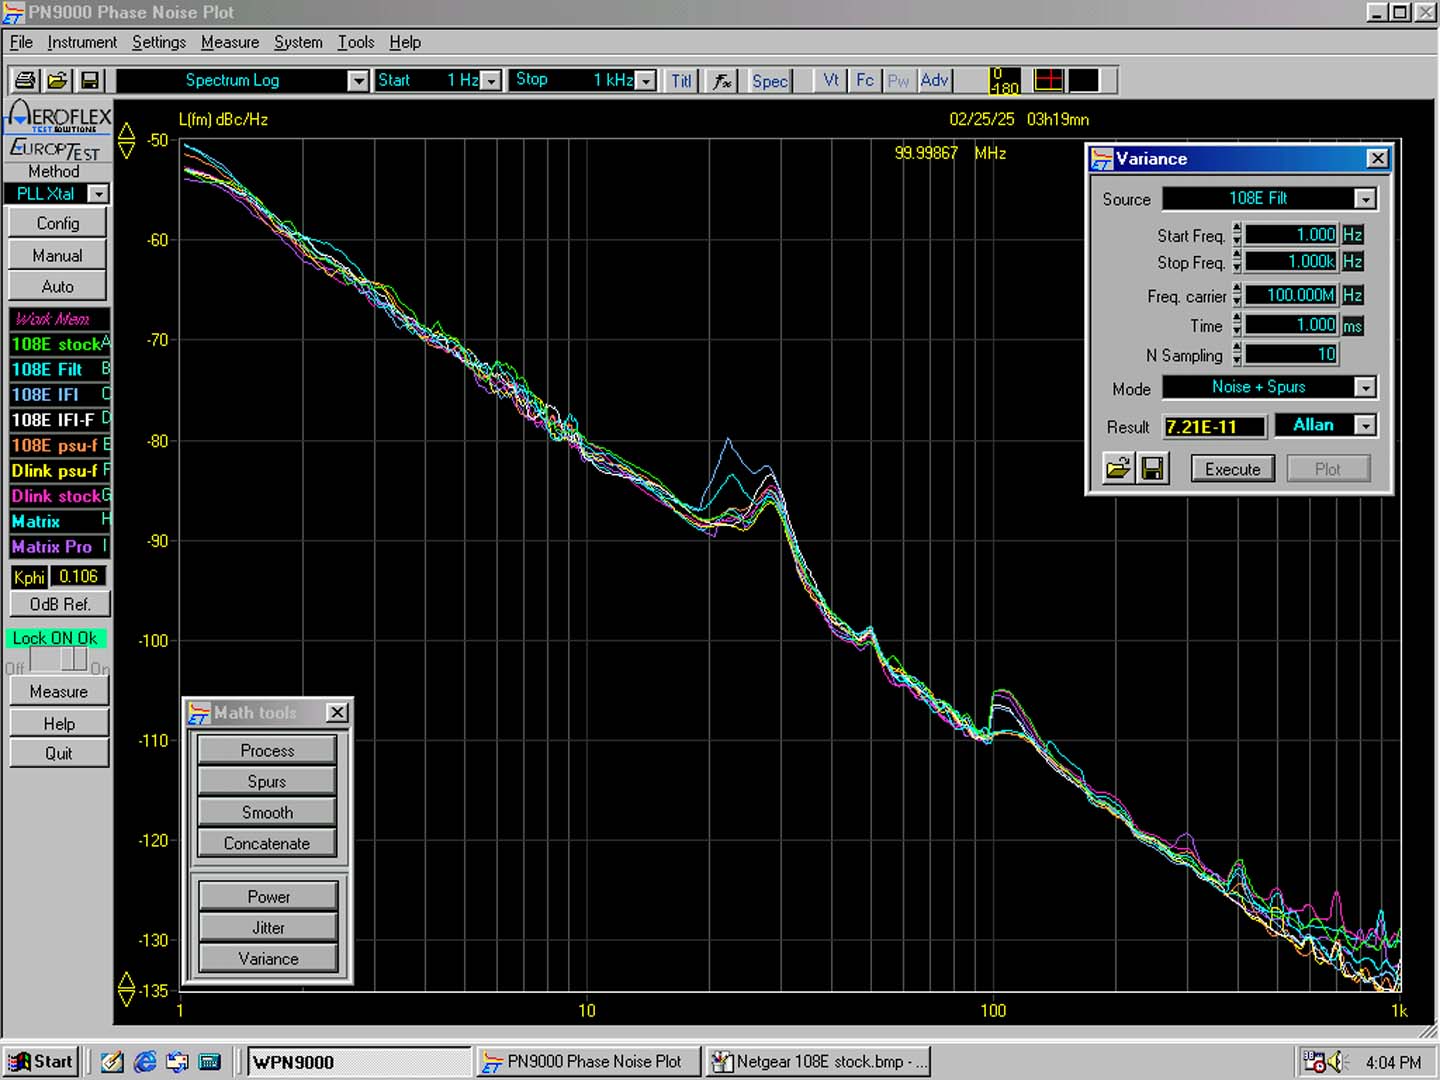Select the Dlink psu-f trace memory

tap(59, 471)
